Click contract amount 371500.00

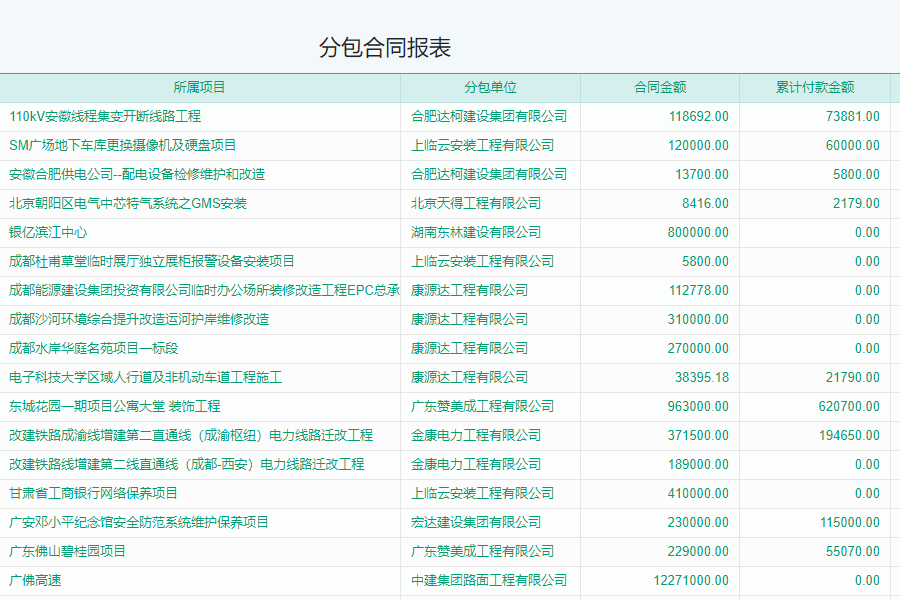pos(698,435)
